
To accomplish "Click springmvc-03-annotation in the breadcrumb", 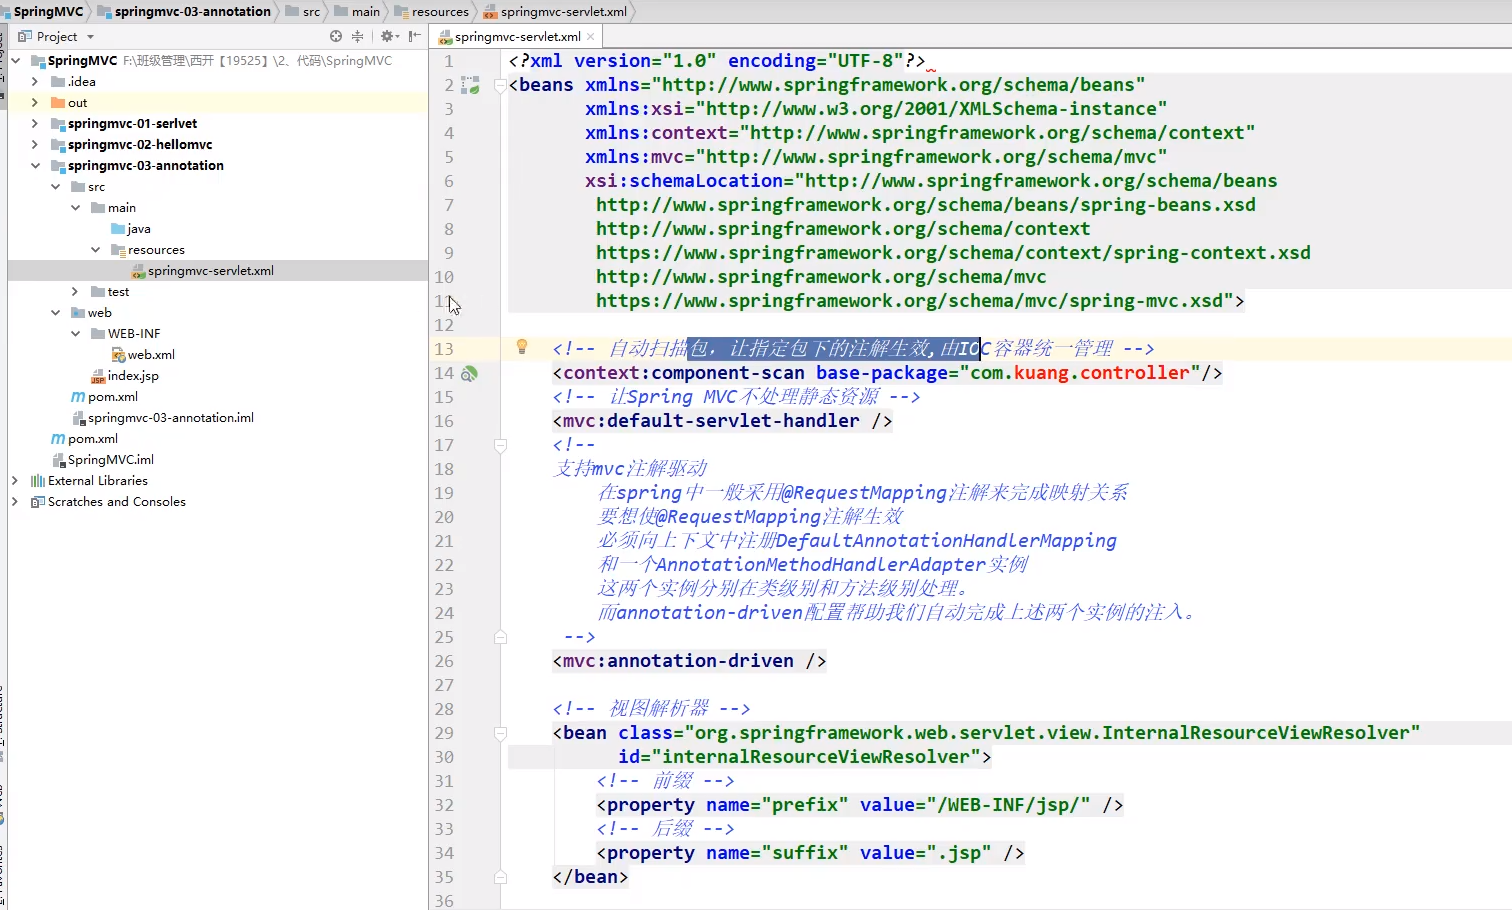I will (x=192, y=12).
